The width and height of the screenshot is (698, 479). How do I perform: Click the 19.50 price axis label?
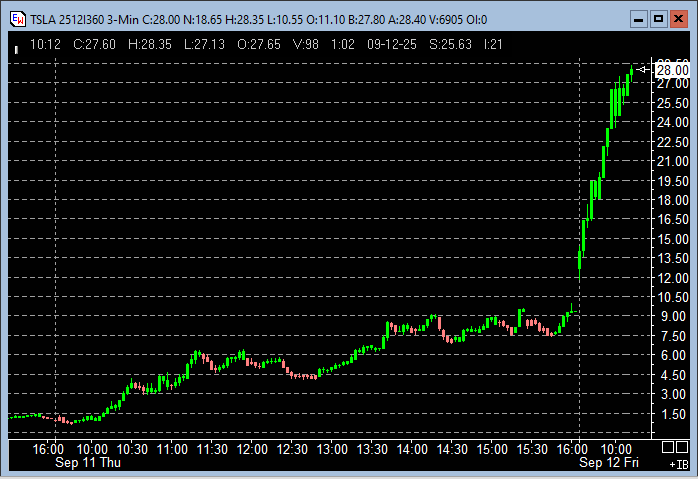click(x=673, y=181)
